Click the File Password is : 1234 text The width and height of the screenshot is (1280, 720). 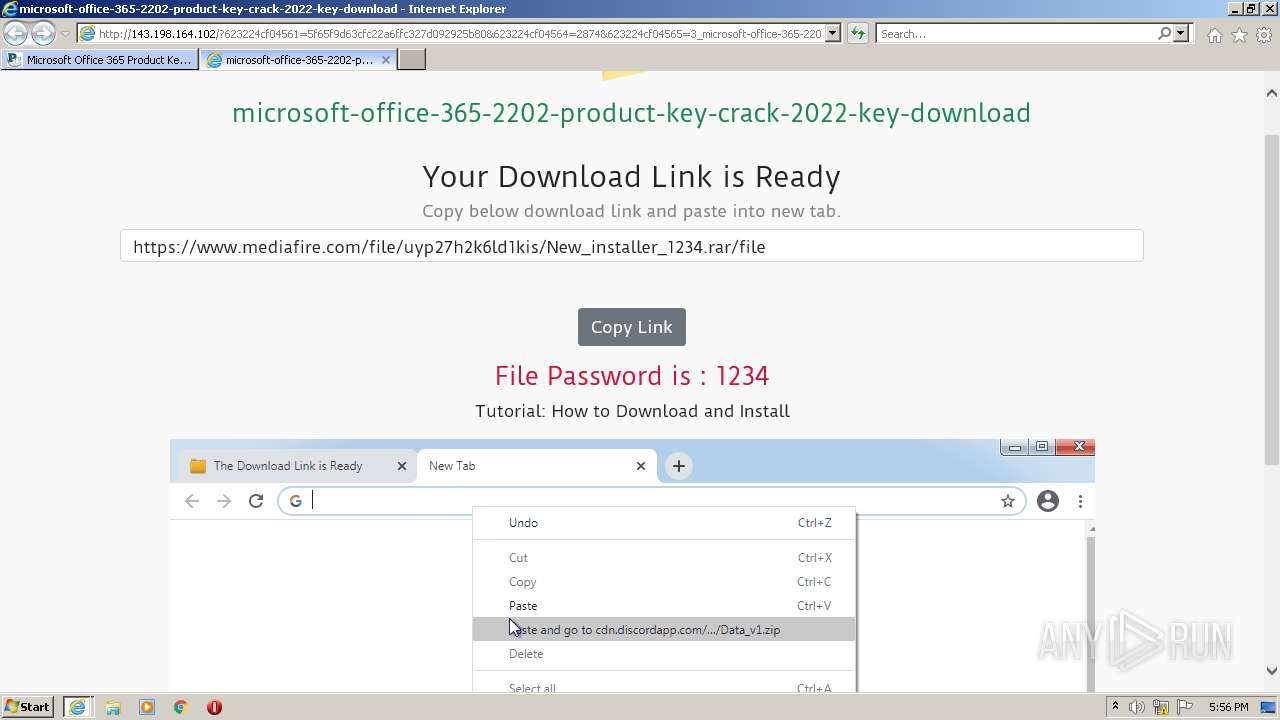(x=632, y=376)
